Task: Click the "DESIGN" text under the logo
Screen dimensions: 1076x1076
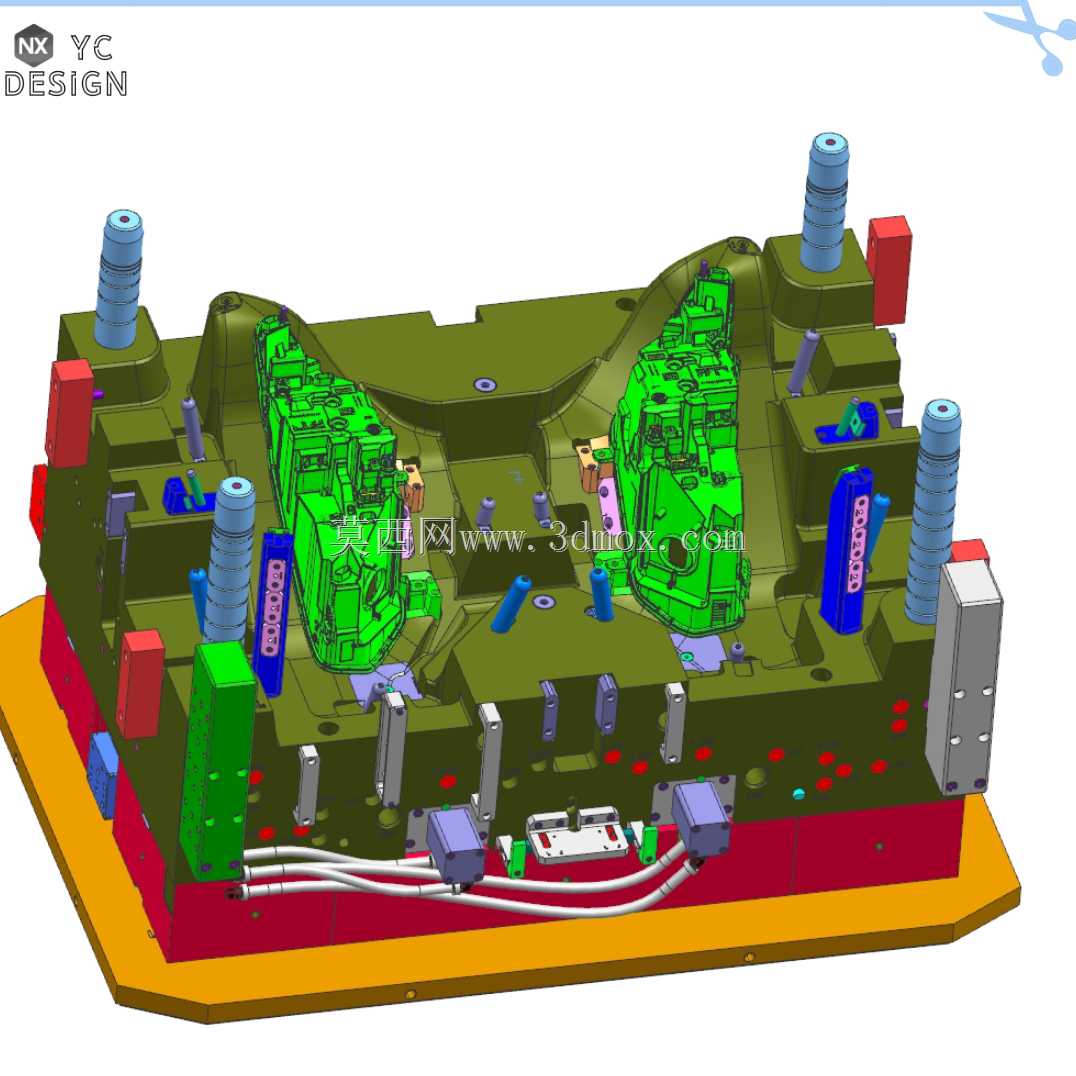Action: click(x=65, y=84)
